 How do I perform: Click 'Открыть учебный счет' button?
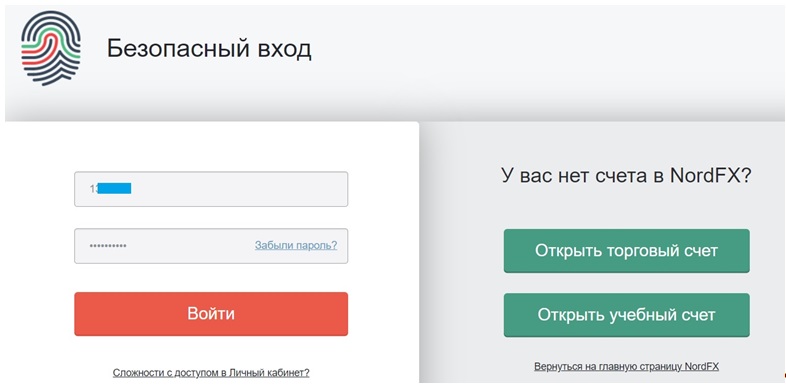(x=627, y=315)
